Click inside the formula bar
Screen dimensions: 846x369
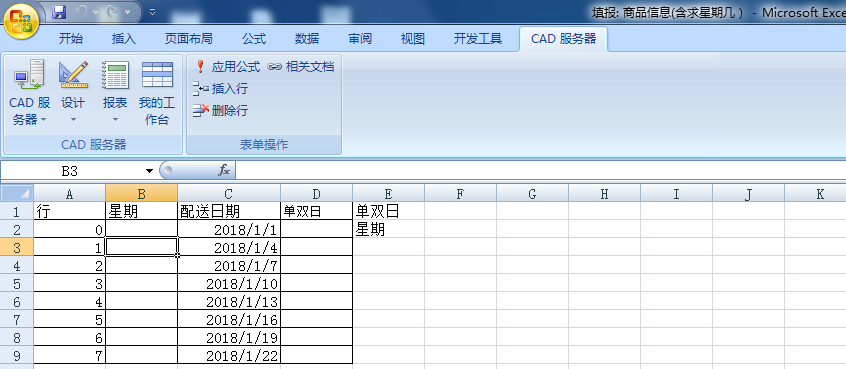click(x=540, y=171)
